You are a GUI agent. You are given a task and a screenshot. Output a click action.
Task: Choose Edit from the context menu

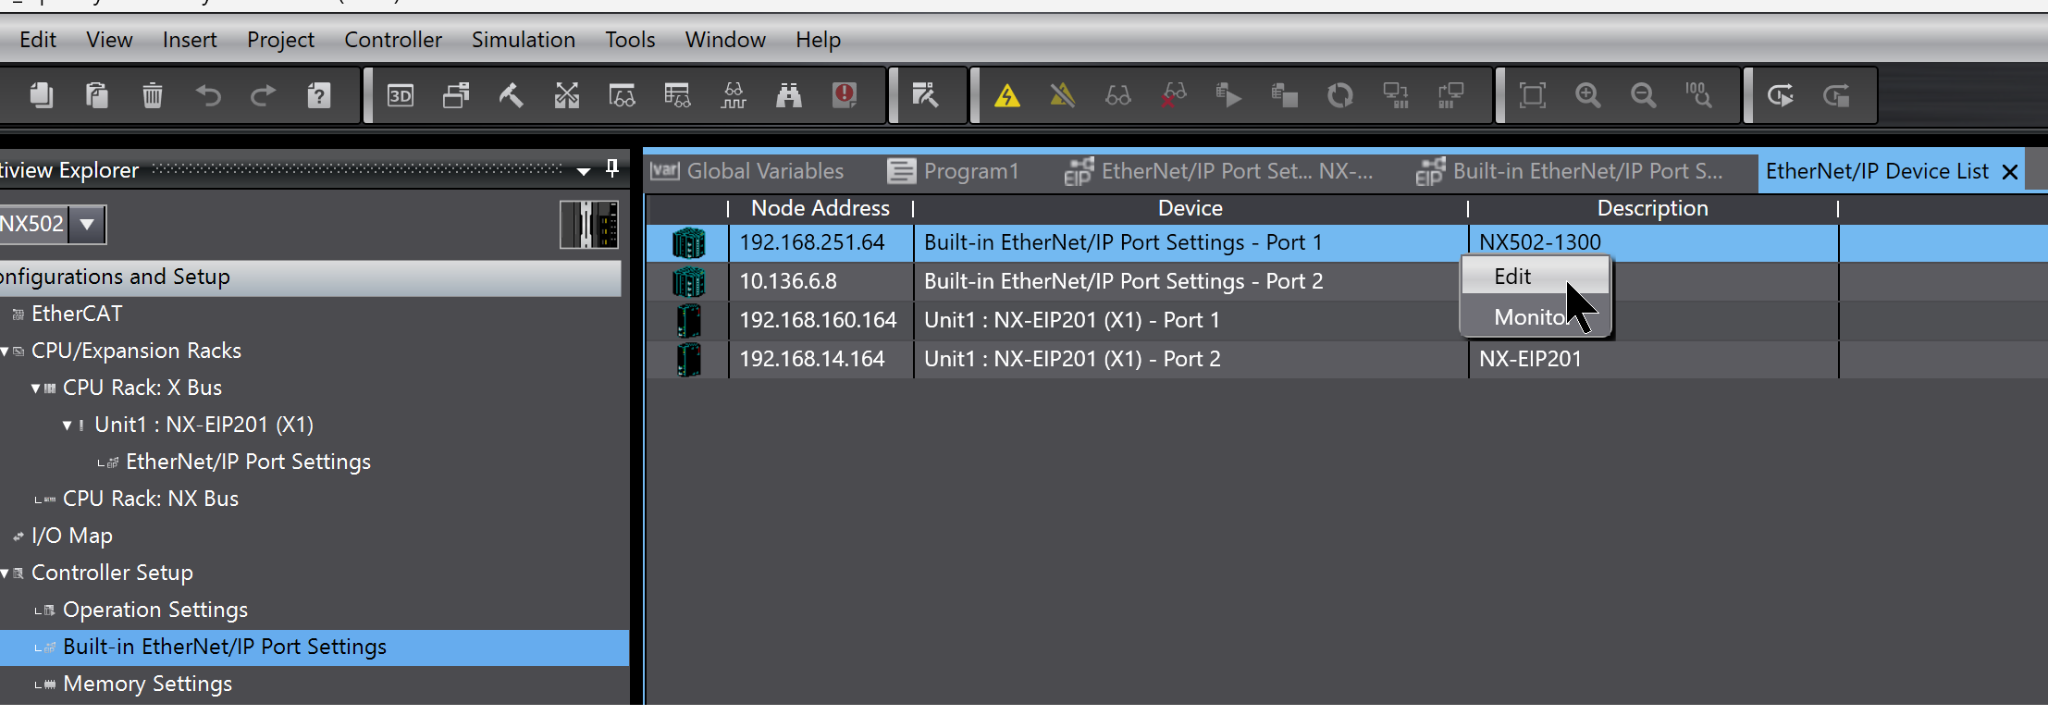(1512, 277)
